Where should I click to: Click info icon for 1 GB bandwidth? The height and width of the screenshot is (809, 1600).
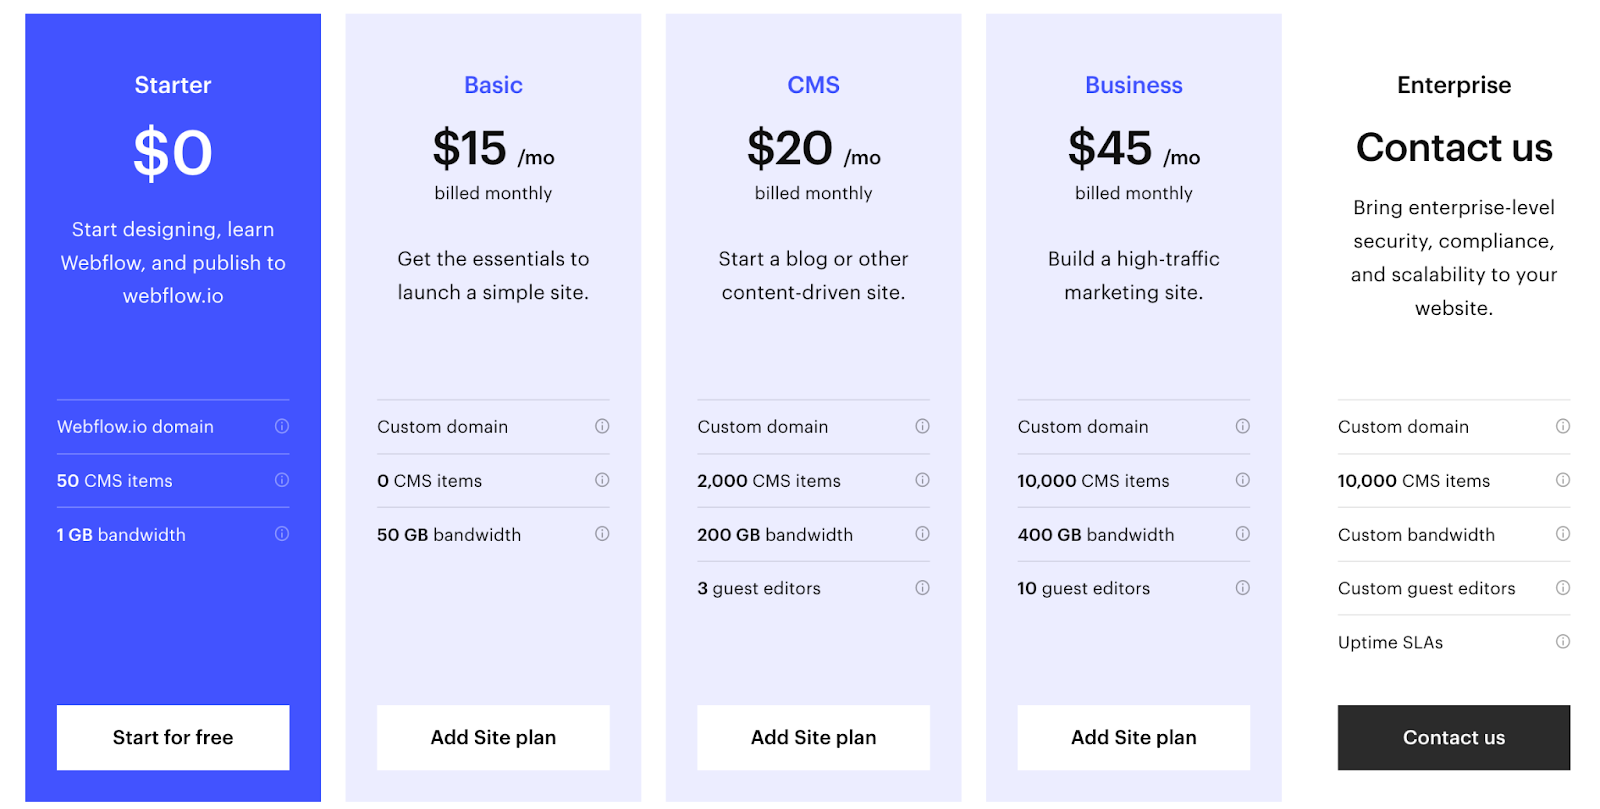point(282,534)
